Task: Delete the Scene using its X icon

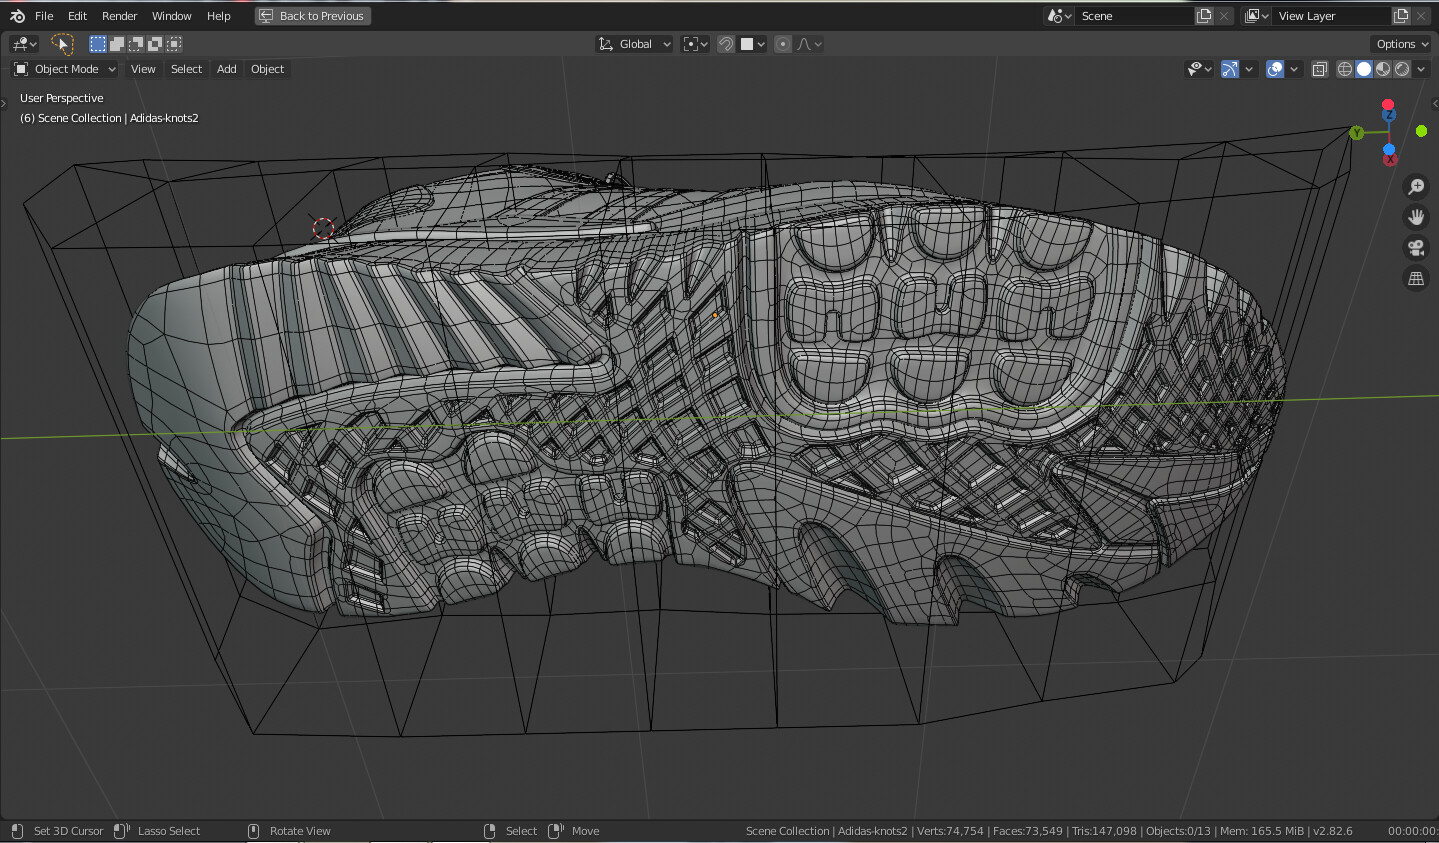Action: click(x=1224, y=16)
